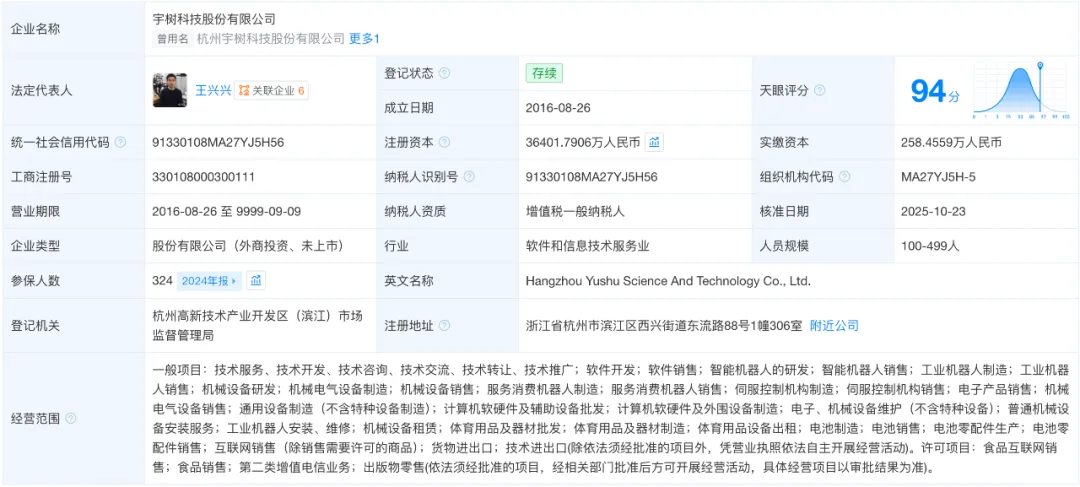Click the 存续 status badge
The image size is (1080, 487).
click(545, 73)
